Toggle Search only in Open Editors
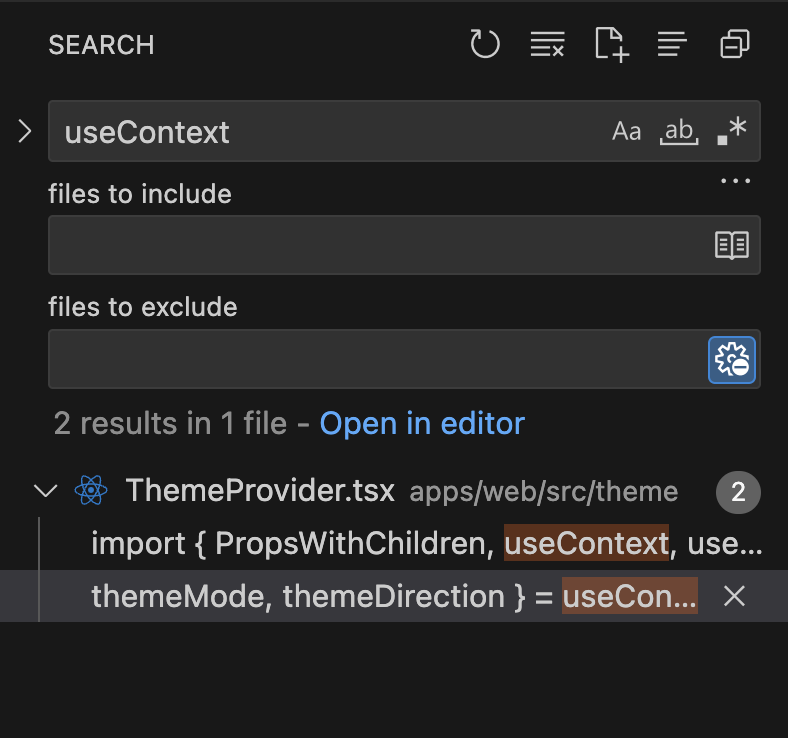788x738 pixels. click(x=732, y=245)
